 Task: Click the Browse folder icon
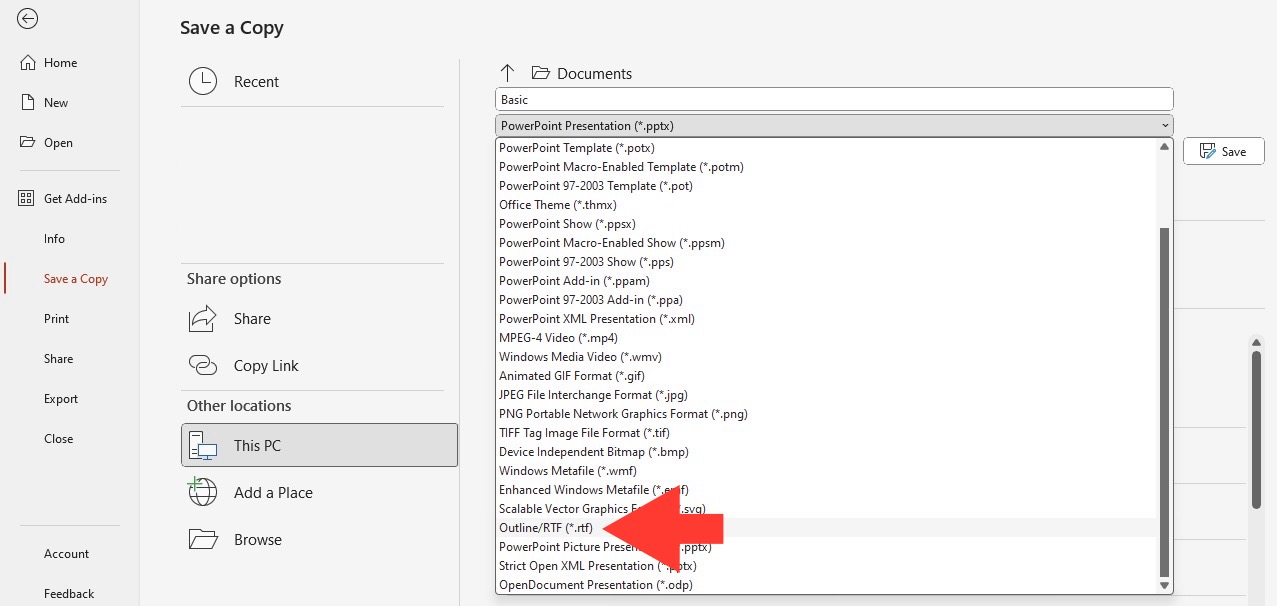click(x=203, y=539)
